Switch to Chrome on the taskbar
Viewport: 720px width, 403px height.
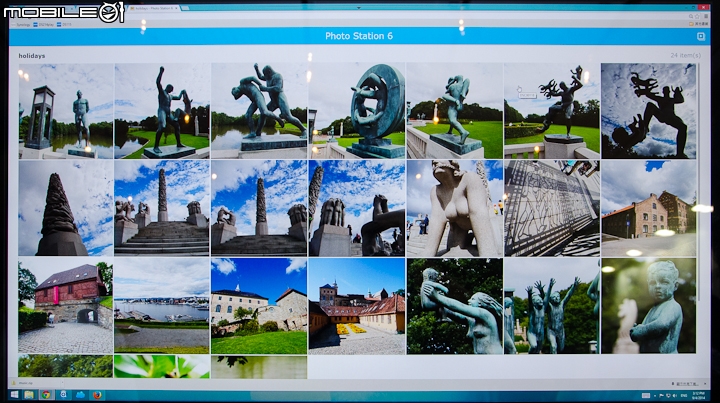point(46,395)
